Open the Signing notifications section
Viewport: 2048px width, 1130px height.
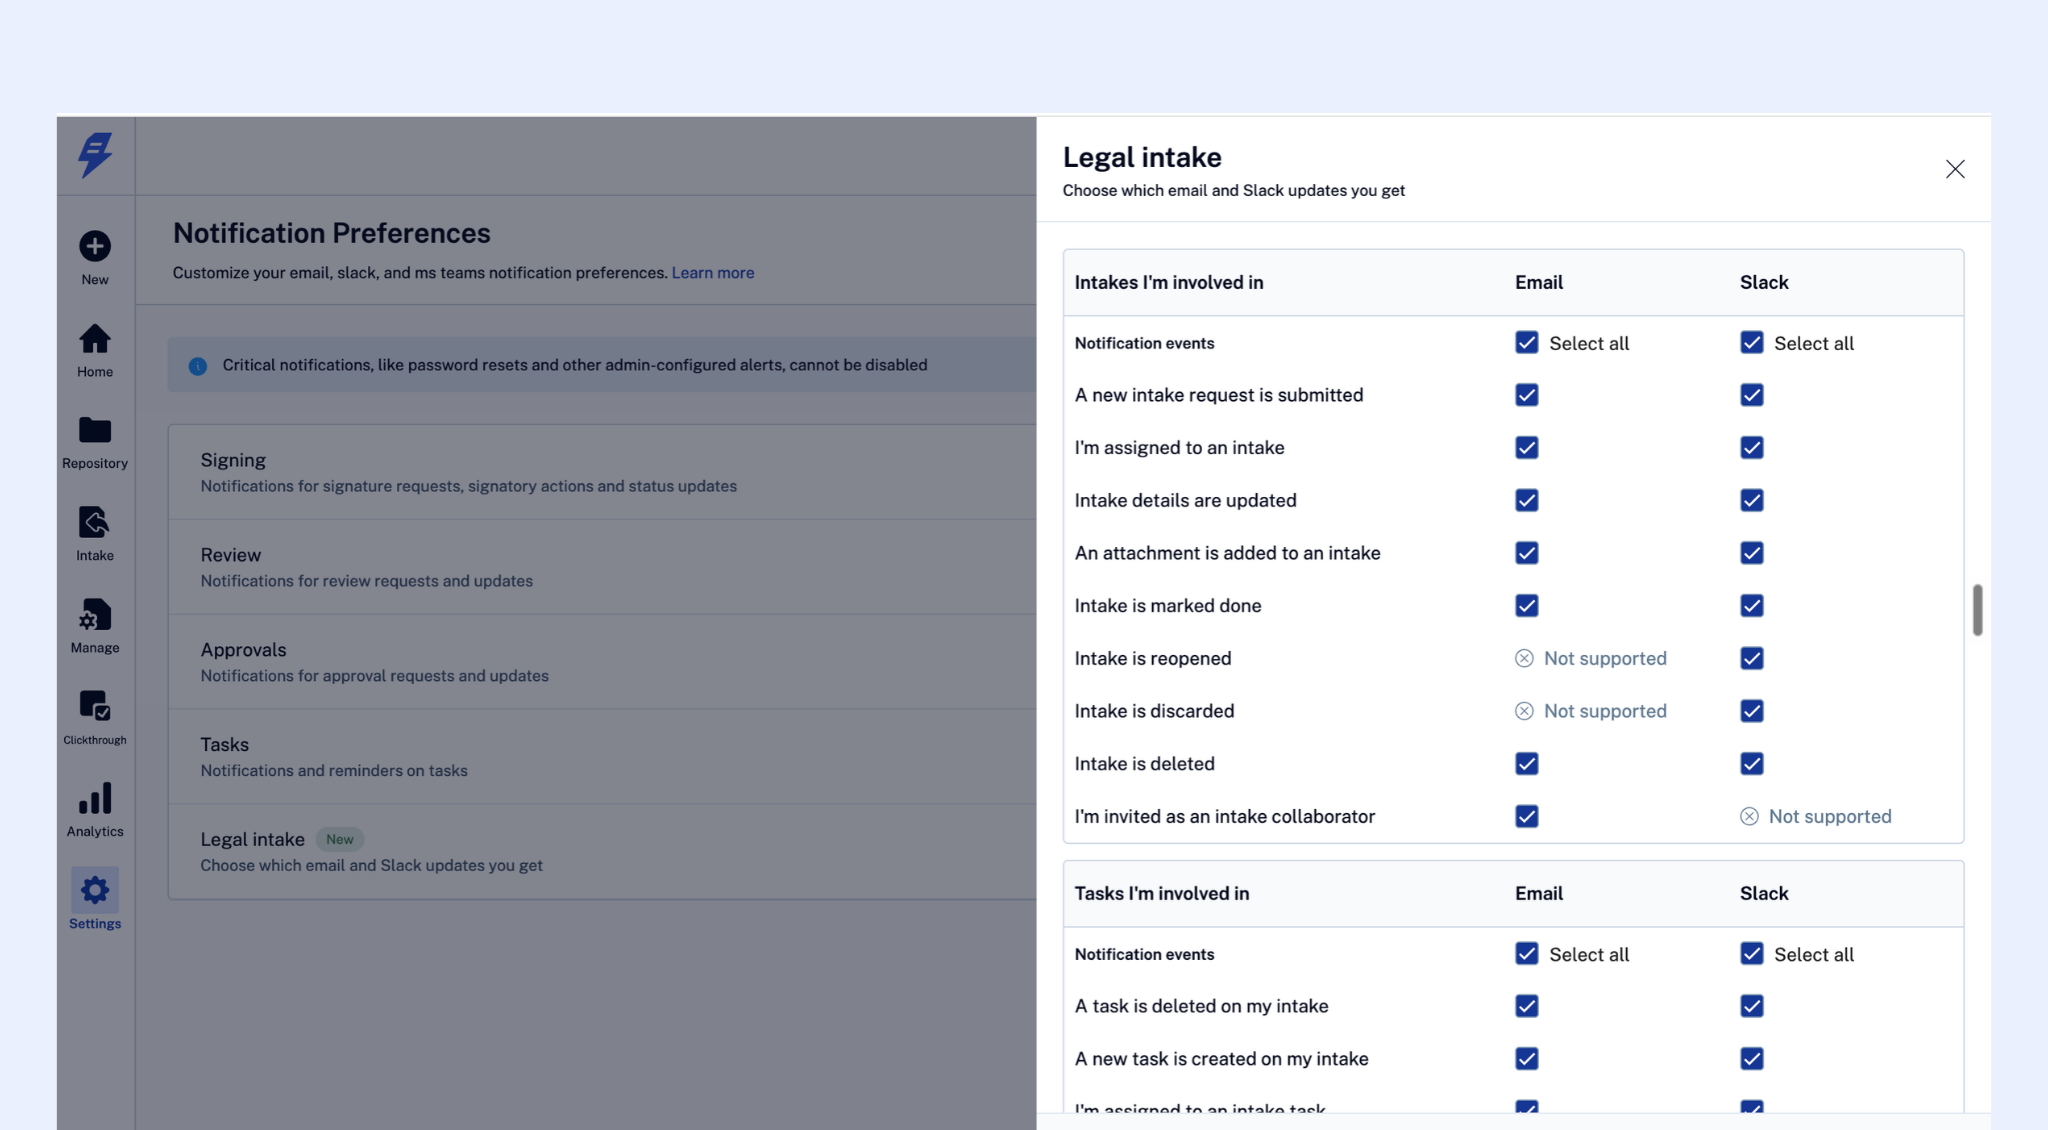point(603,472)
